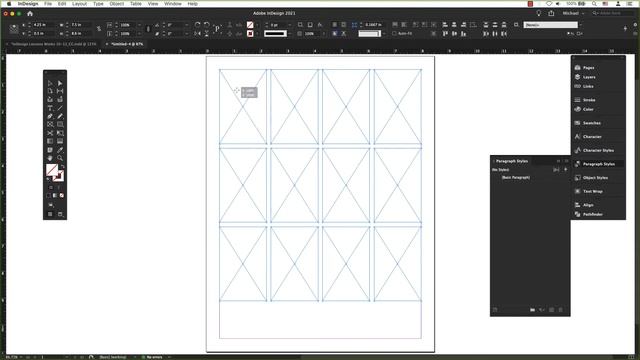Open the Pages panel
Screen dimensions: 640x360
click(x=588, y=68)
